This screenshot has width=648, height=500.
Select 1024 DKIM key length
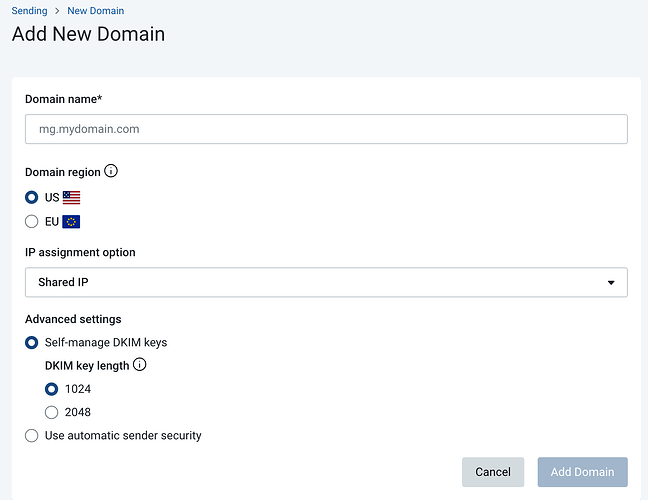click(x=52, y=389)
